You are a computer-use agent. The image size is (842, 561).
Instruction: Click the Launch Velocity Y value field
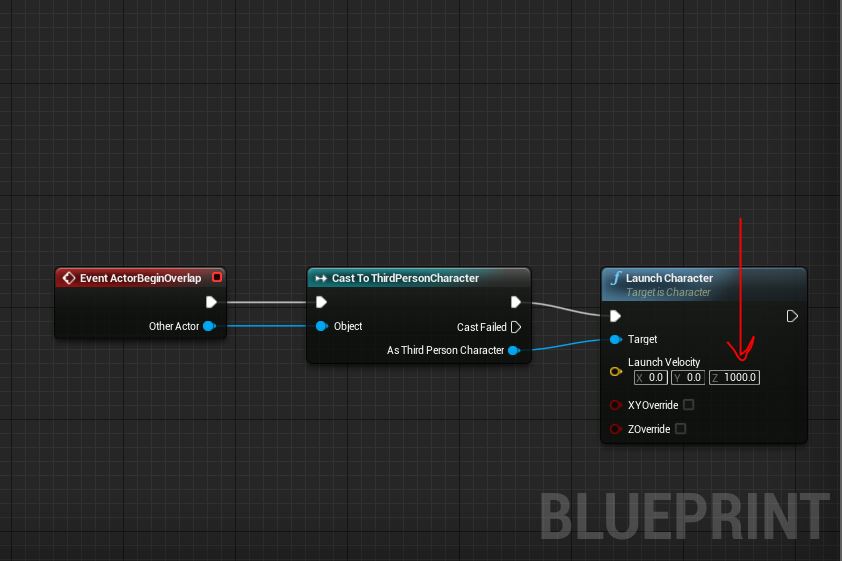pos(688,377)
